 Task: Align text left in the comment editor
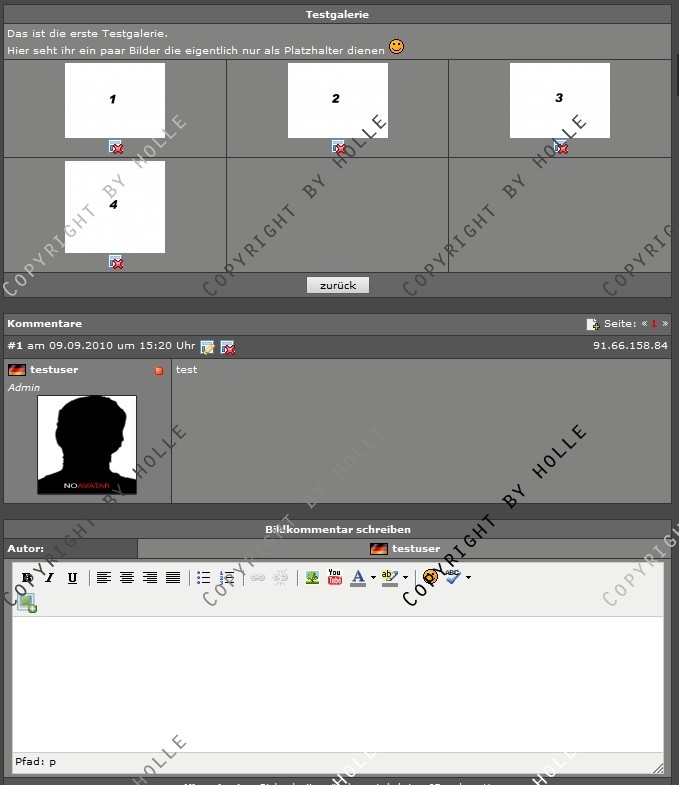click(103, 578)
